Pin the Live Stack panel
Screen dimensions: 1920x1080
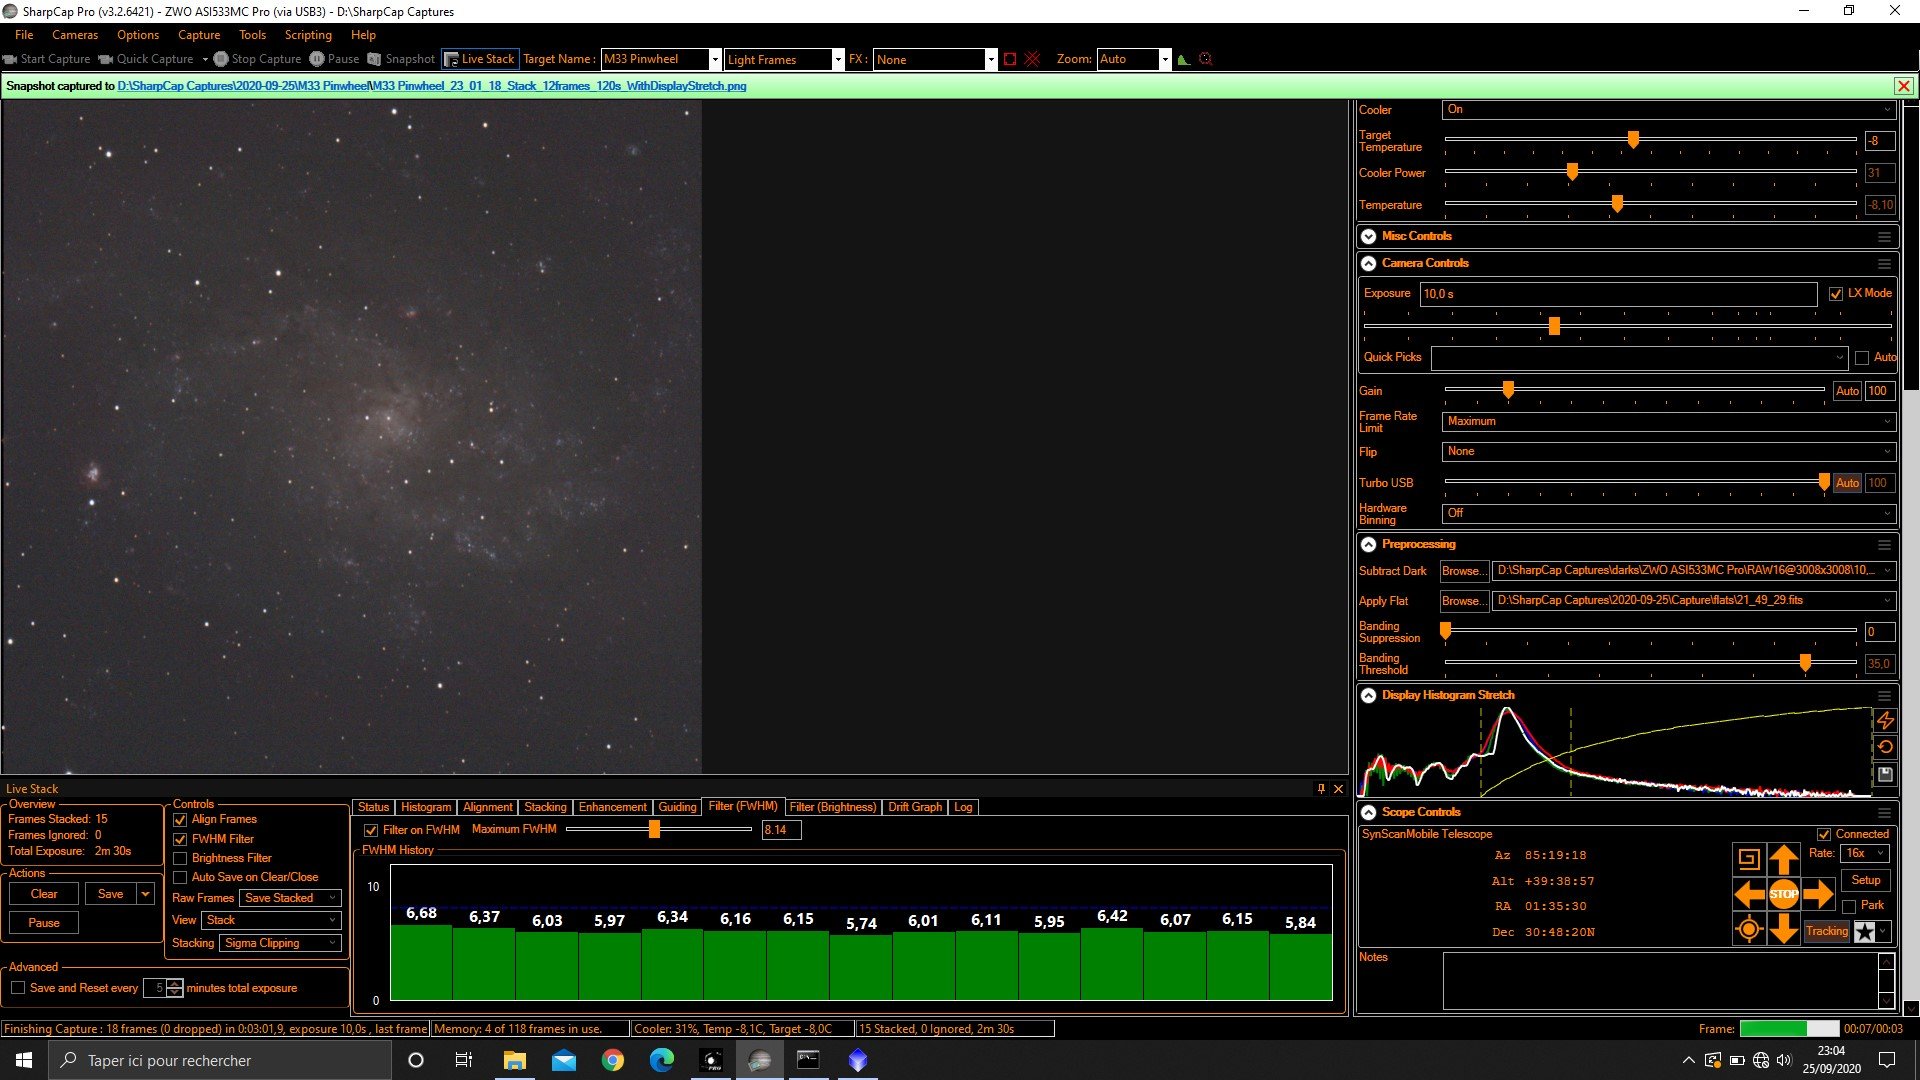coord(1320,789)
